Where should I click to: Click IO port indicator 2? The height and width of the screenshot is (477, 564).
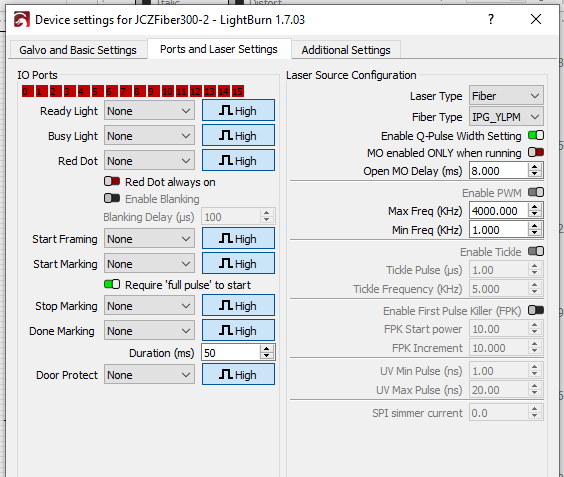[x=56, y=91]
